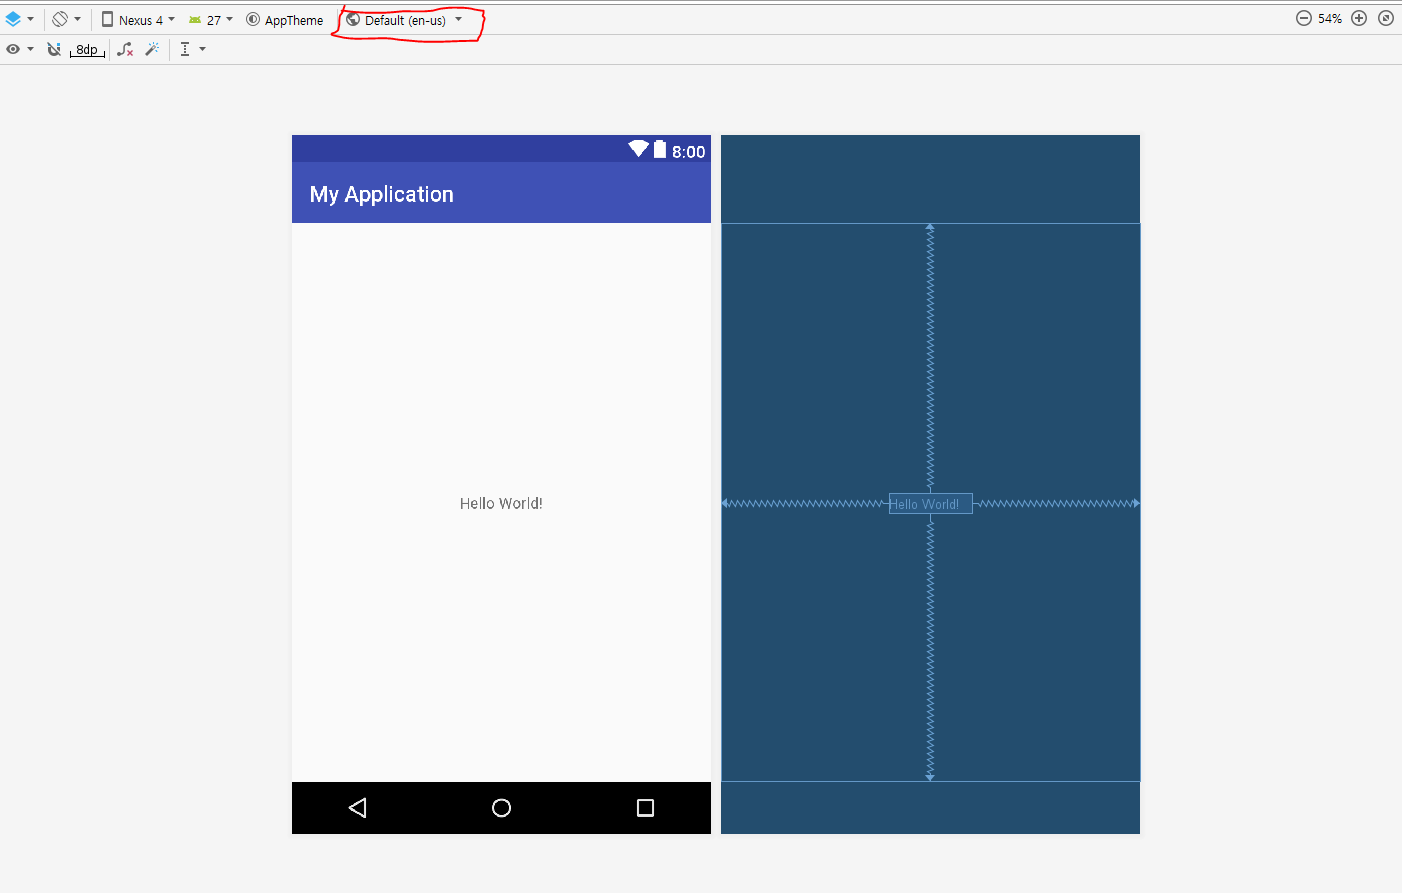This screenshot has height=893, width=1402.
Task: Open the API level 27 dropdown
Action: coord(211,20)
